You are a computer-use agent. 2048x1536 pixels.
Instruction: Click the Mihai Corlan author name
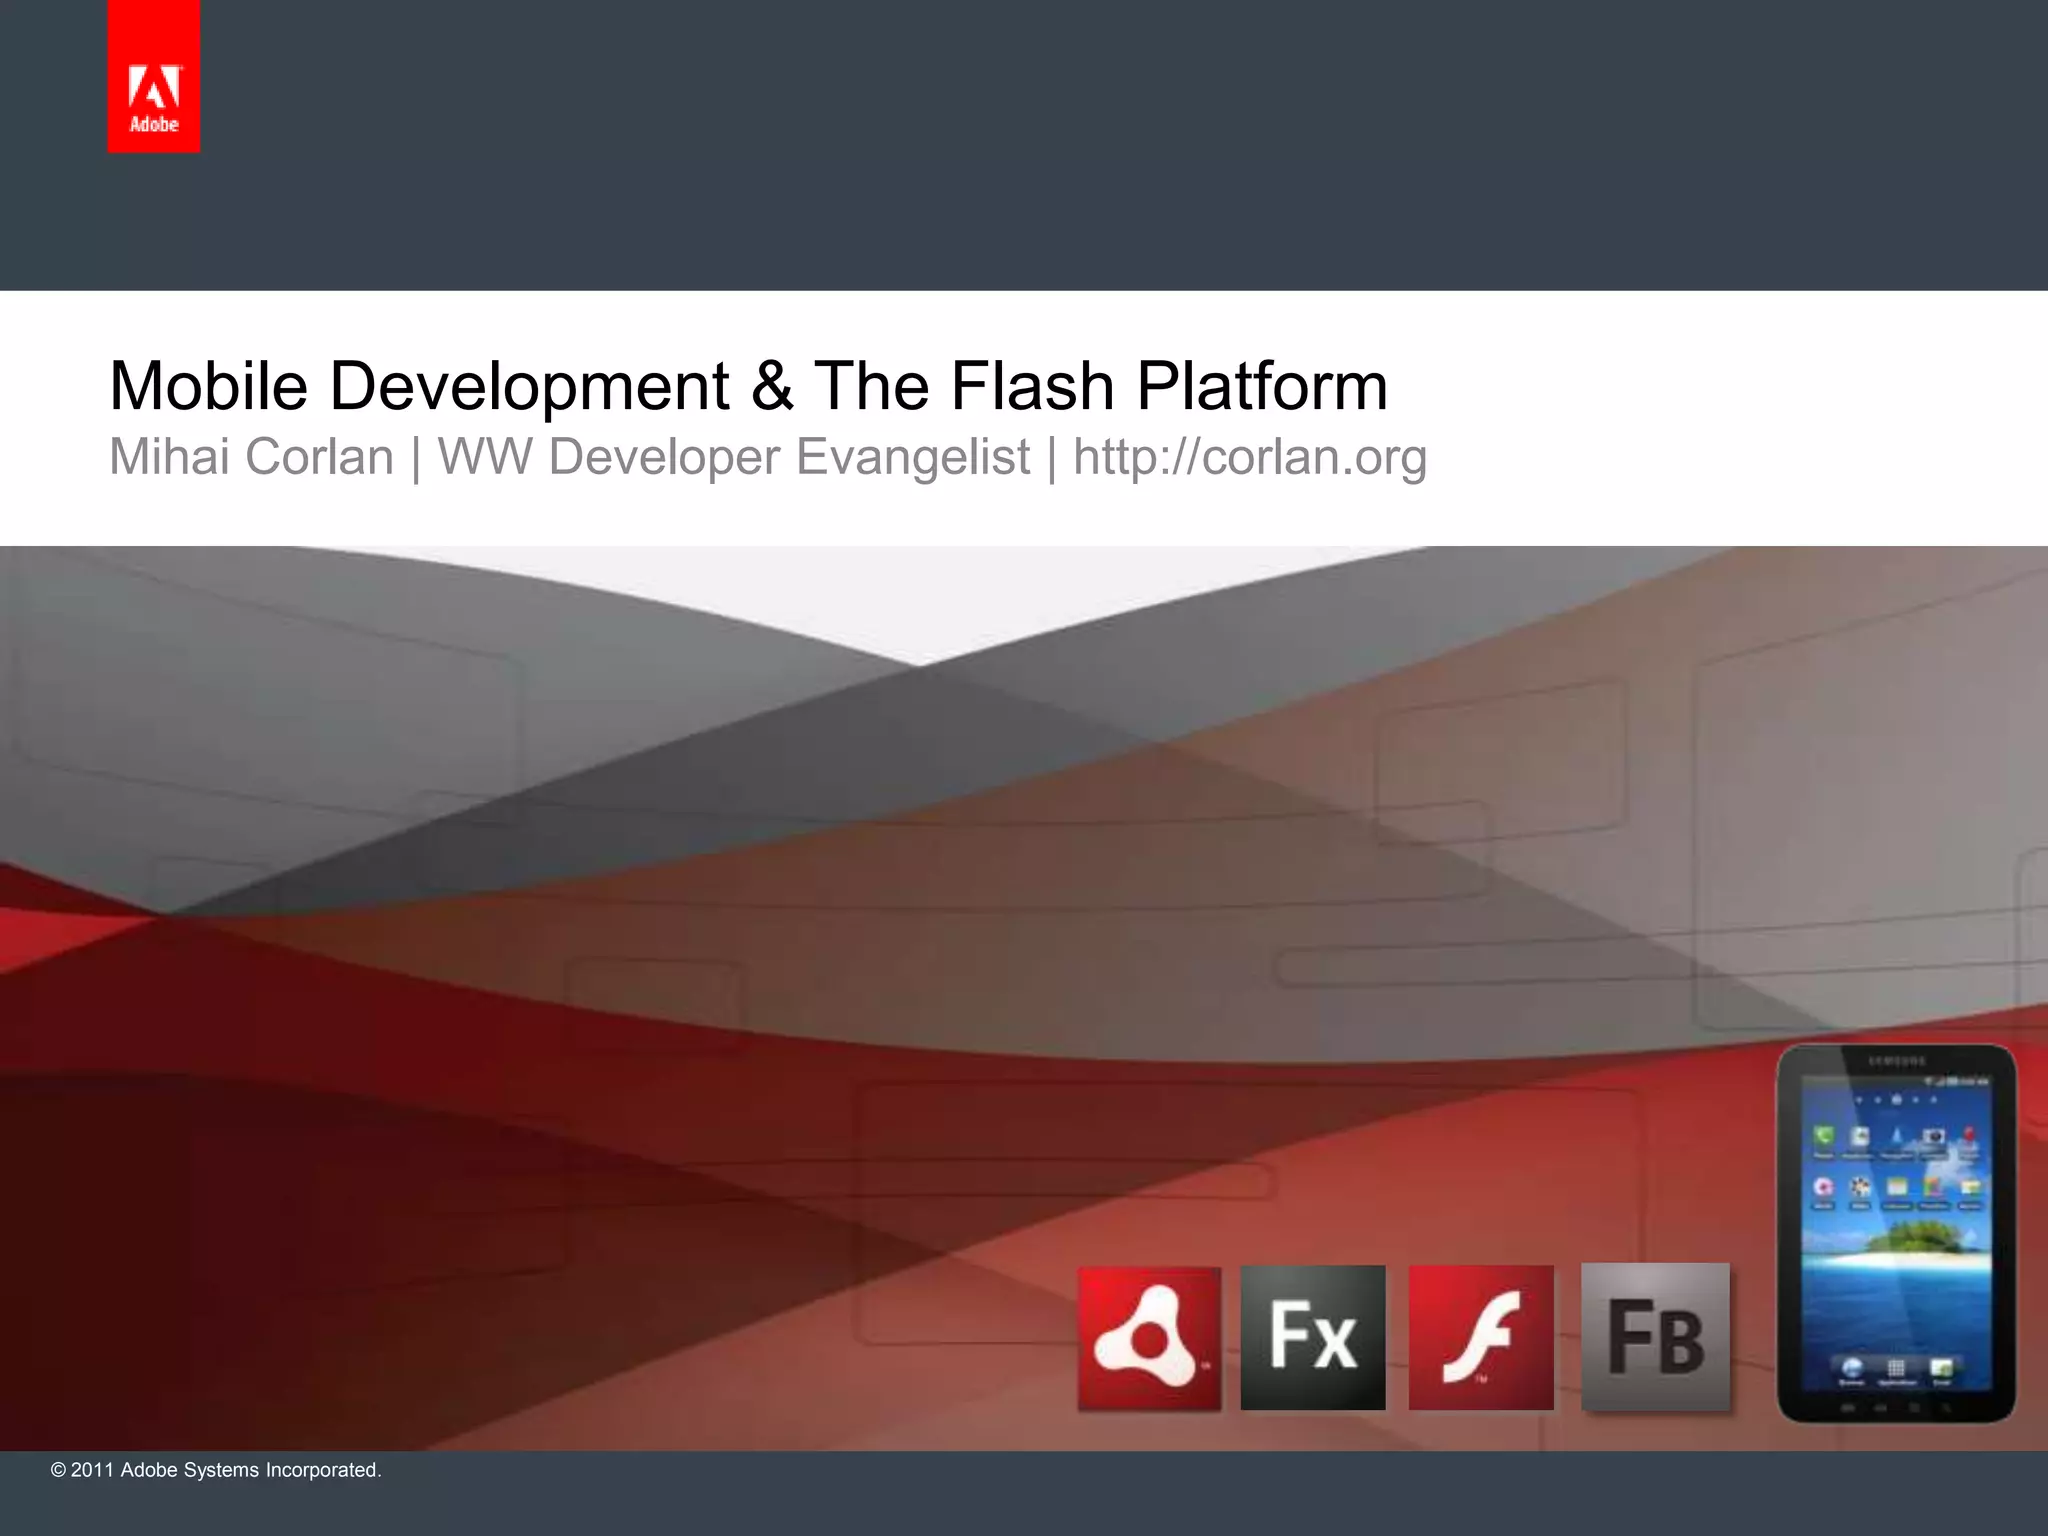[x=251, y=457]
